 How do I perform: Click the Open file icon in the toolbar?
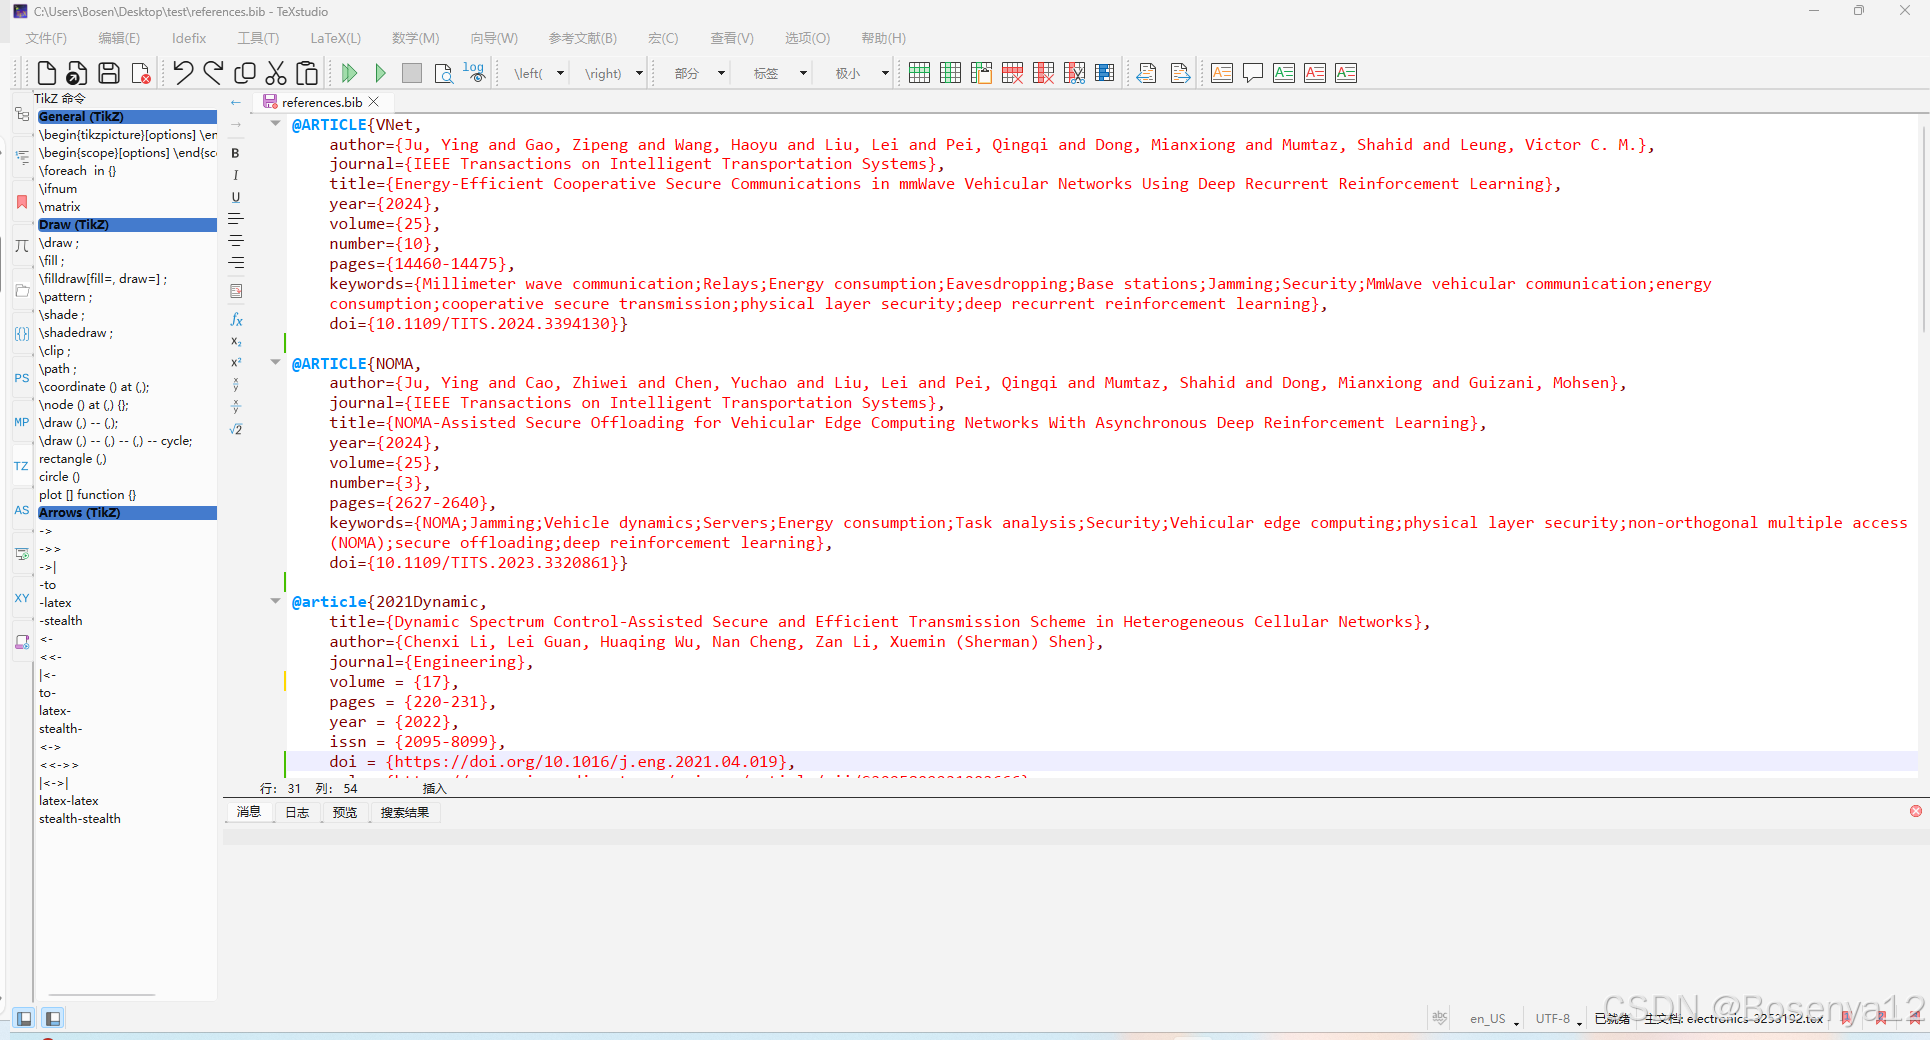tap(77, 73)
